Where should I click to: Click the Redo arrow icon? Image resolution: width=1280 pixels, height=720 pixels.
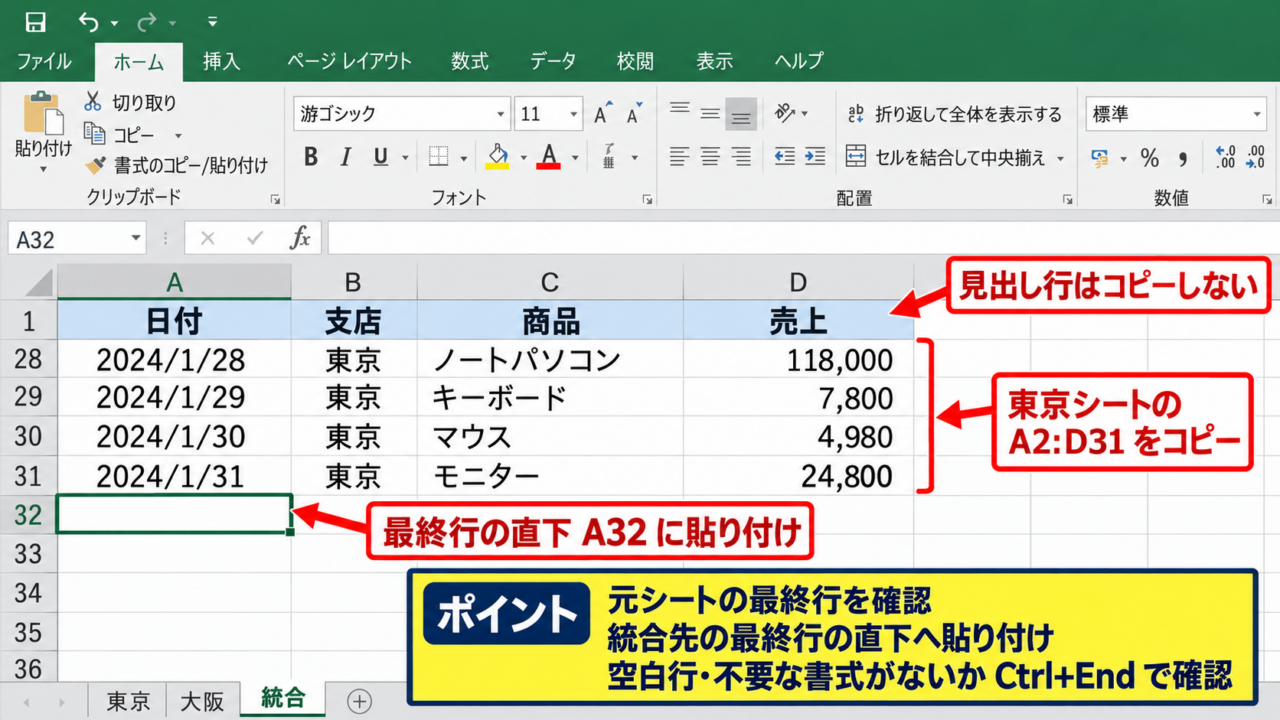click(x=147, y=21)
